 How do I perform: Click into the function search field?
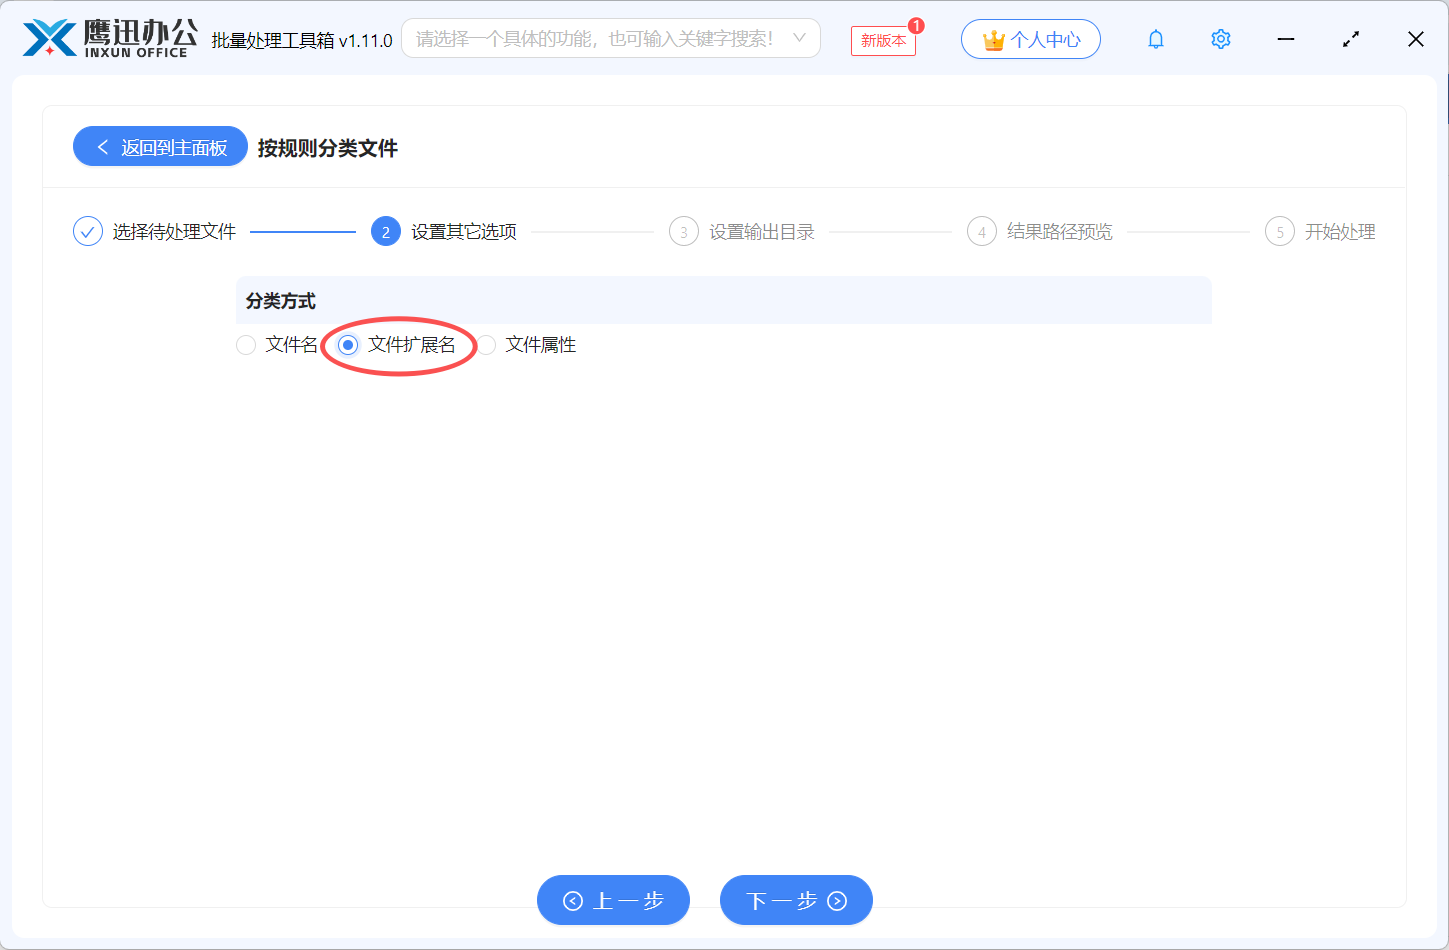pyautogui.click(x=611, y=38)
